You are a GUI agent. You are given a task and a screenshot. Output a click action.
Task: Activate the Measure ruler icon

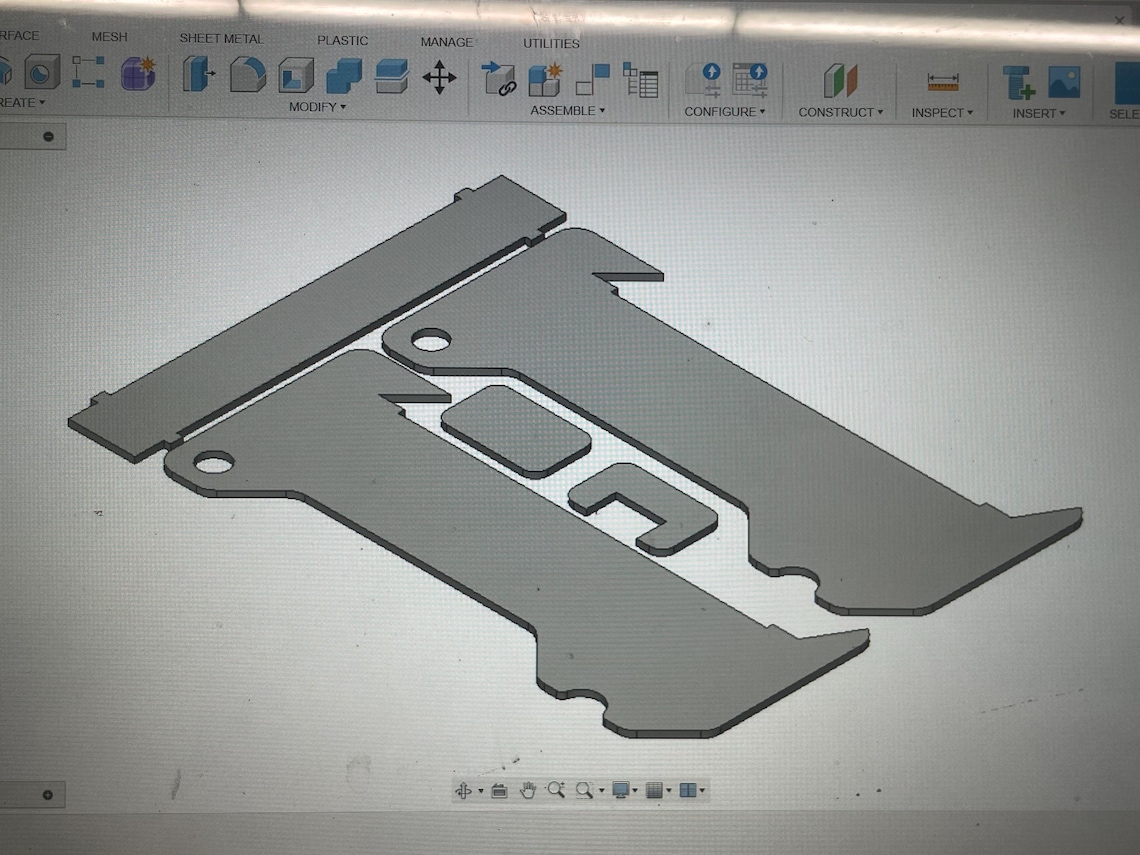(x=943, y=82)
